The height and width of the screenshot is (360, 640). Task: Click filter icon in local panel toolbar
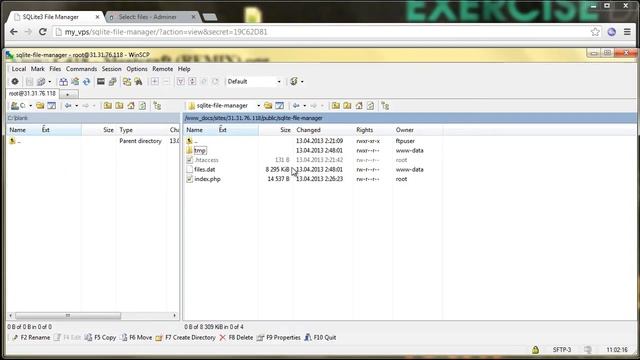pyautogui.click(x=51, y=106)
